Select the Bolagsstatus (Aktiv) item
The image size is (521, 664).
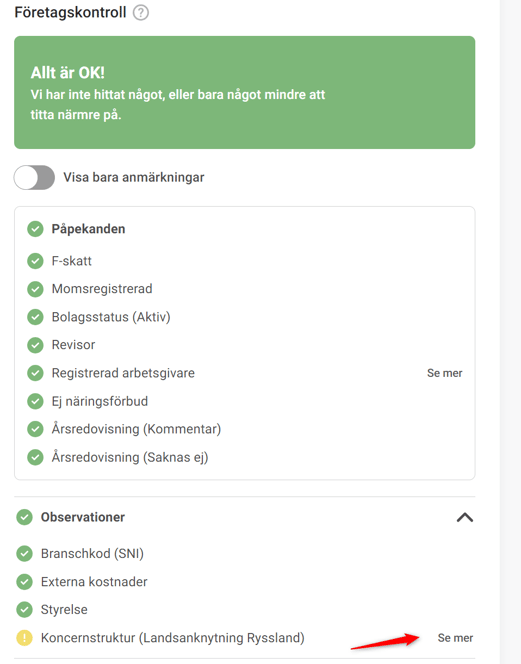(x=111, y=317)
